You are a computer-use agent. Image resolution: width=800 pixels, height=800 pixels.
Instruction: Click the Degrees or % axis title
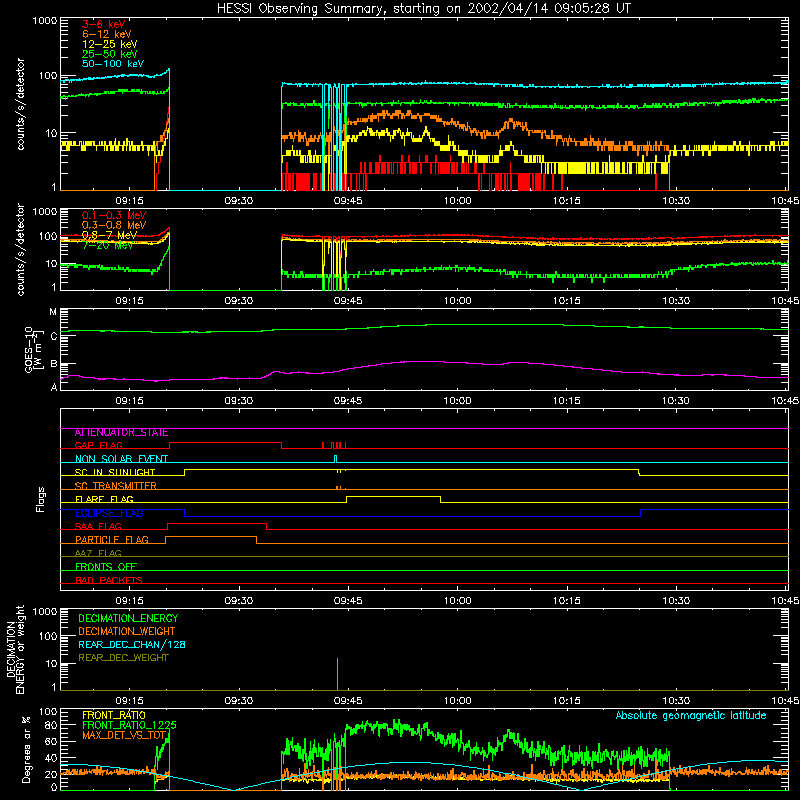tap(27, 749)
